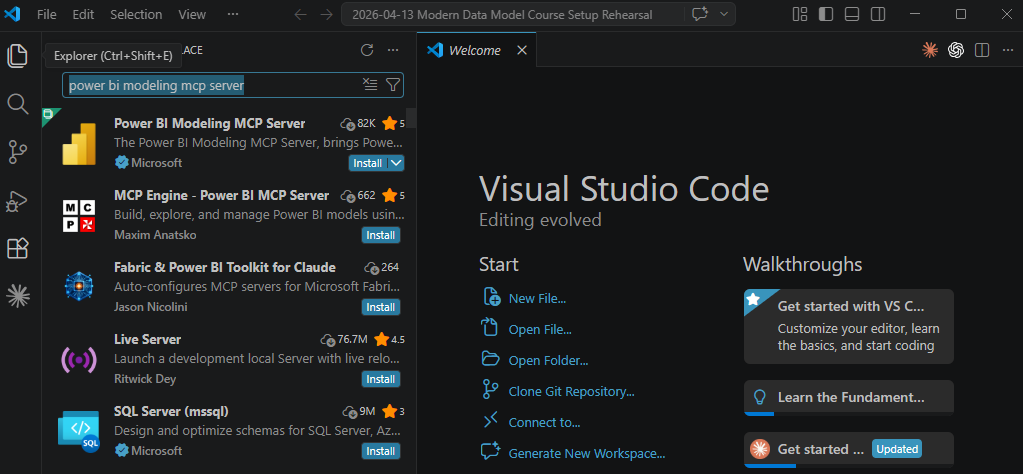This screenshot has height=474, width=1023.
Task: Toggle the bottom panel visibility
Action: [x=851, y=14]
